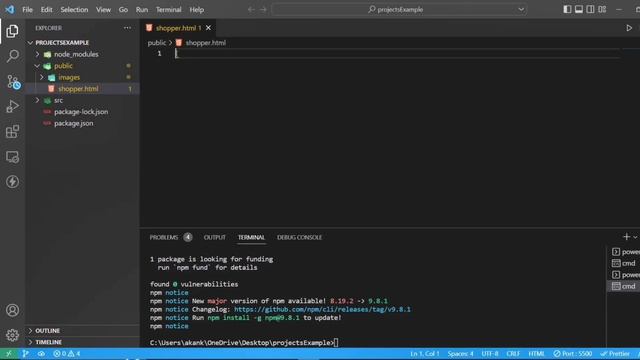Open the Explorer view in activity bar
This screenshot has width=640, height=360.
(x=12, y=31)
